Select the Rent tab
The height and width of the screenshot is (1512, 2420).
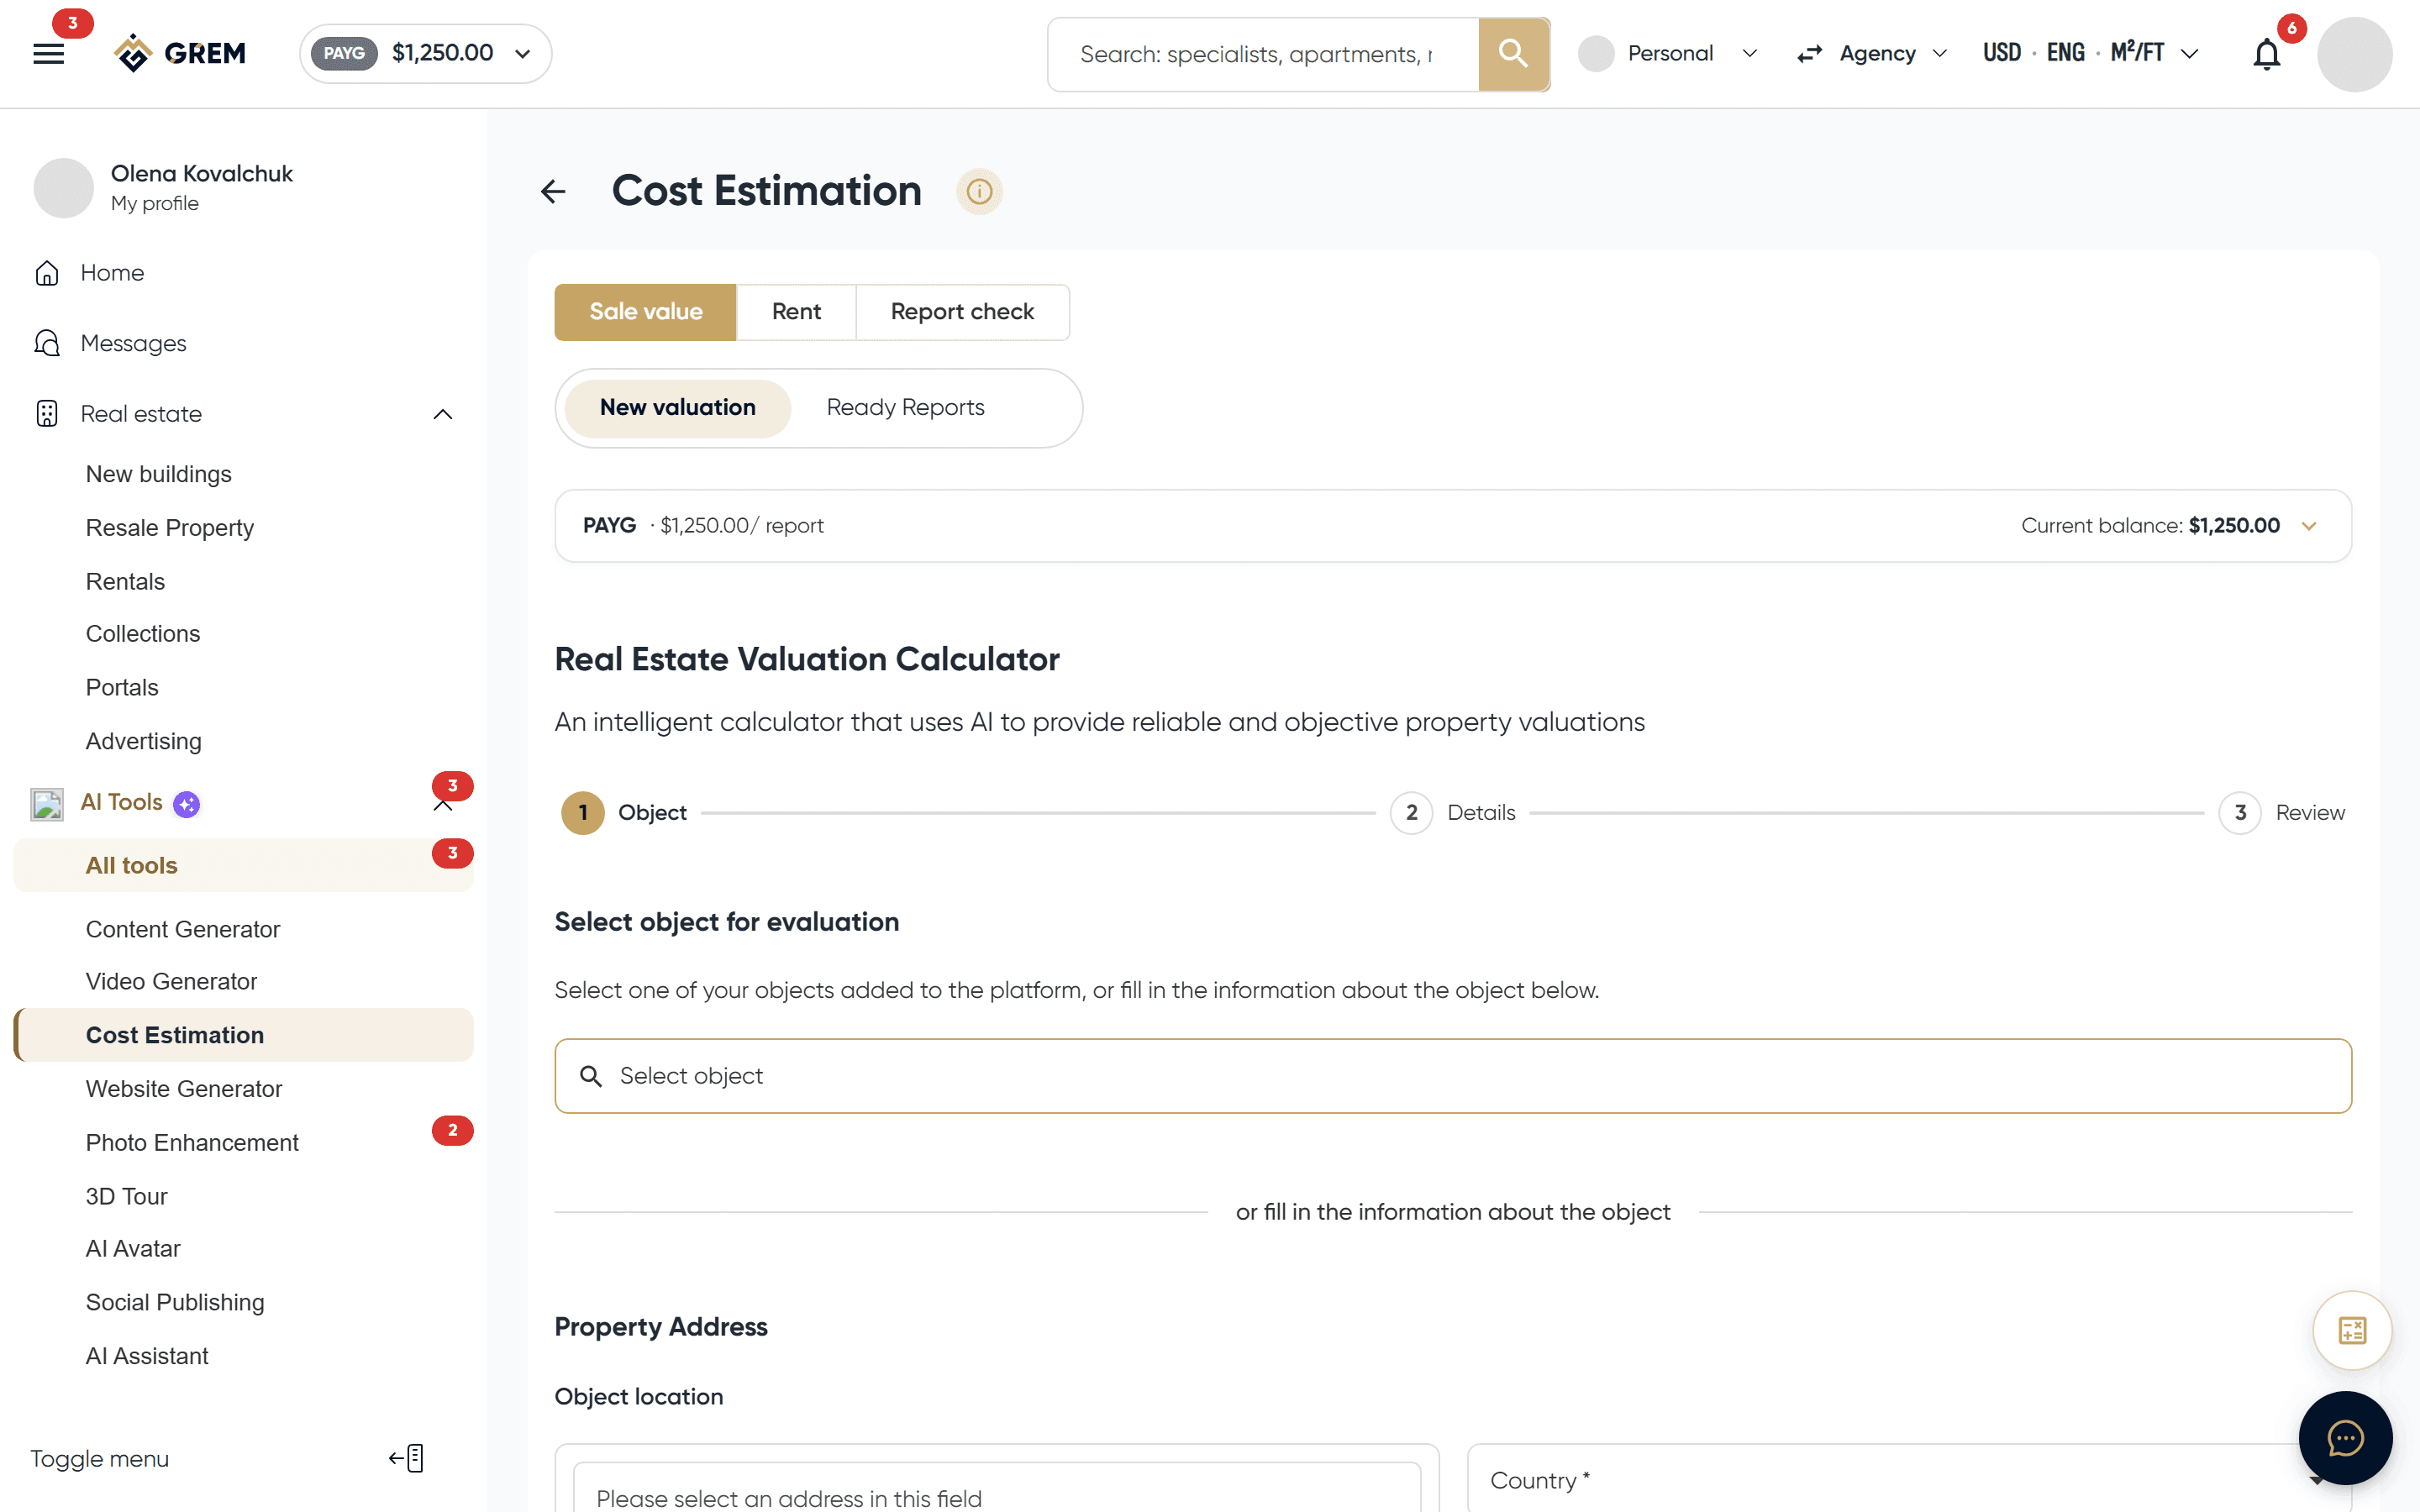(x=796, y=312)
